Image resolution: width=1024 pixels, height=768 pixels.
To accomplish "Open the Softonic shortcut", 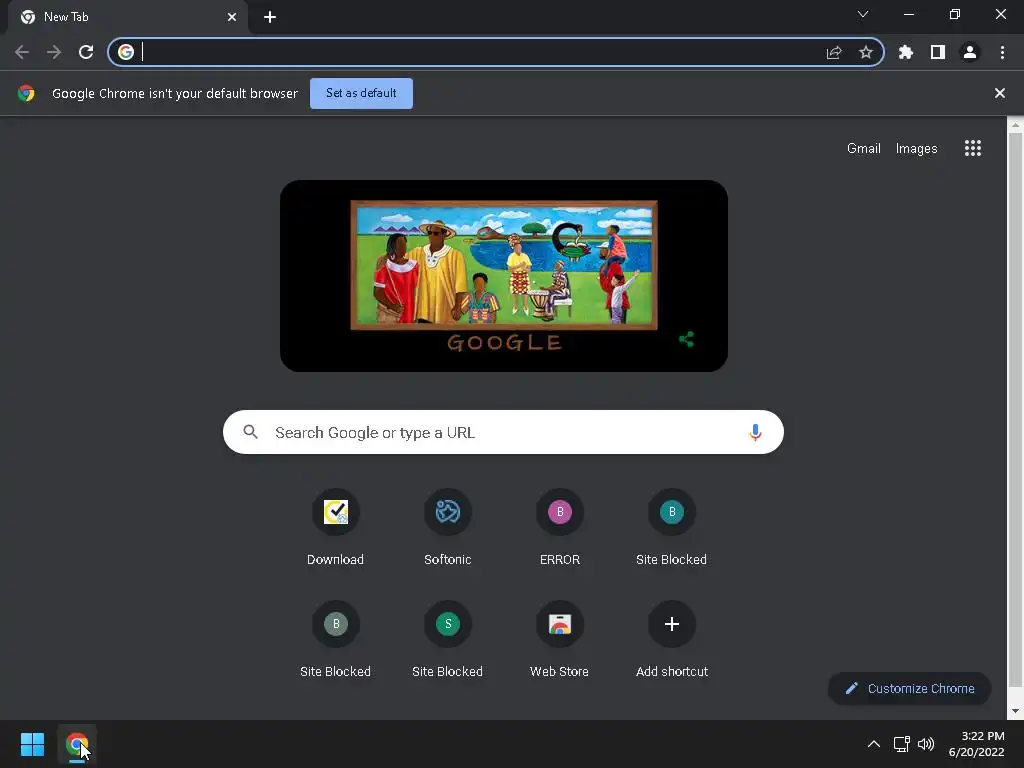I will [x=447, y=528].
